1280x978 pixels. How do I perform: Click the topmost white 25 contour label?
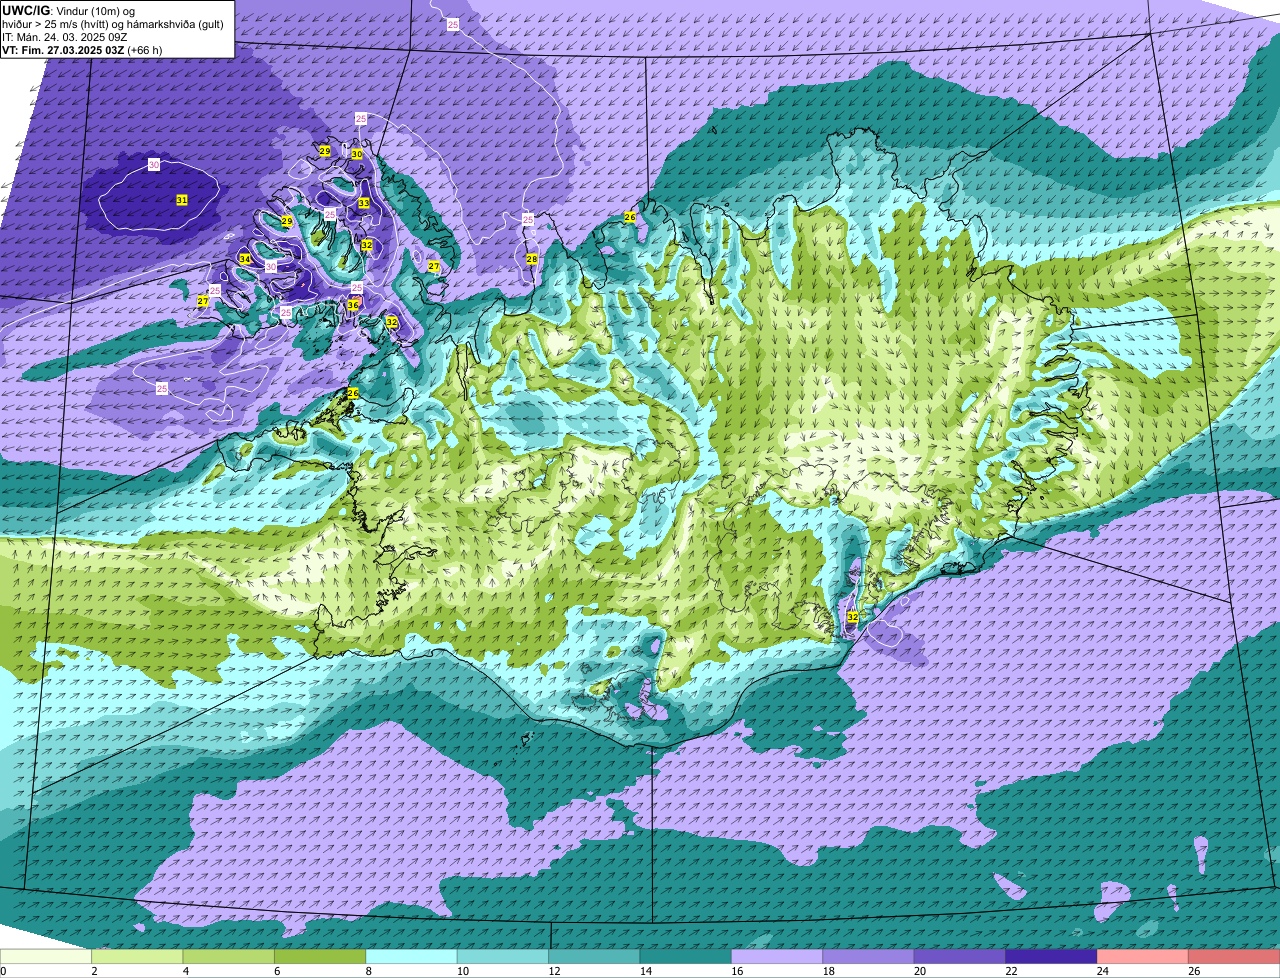pyautogui.click(x=453, y=23)
